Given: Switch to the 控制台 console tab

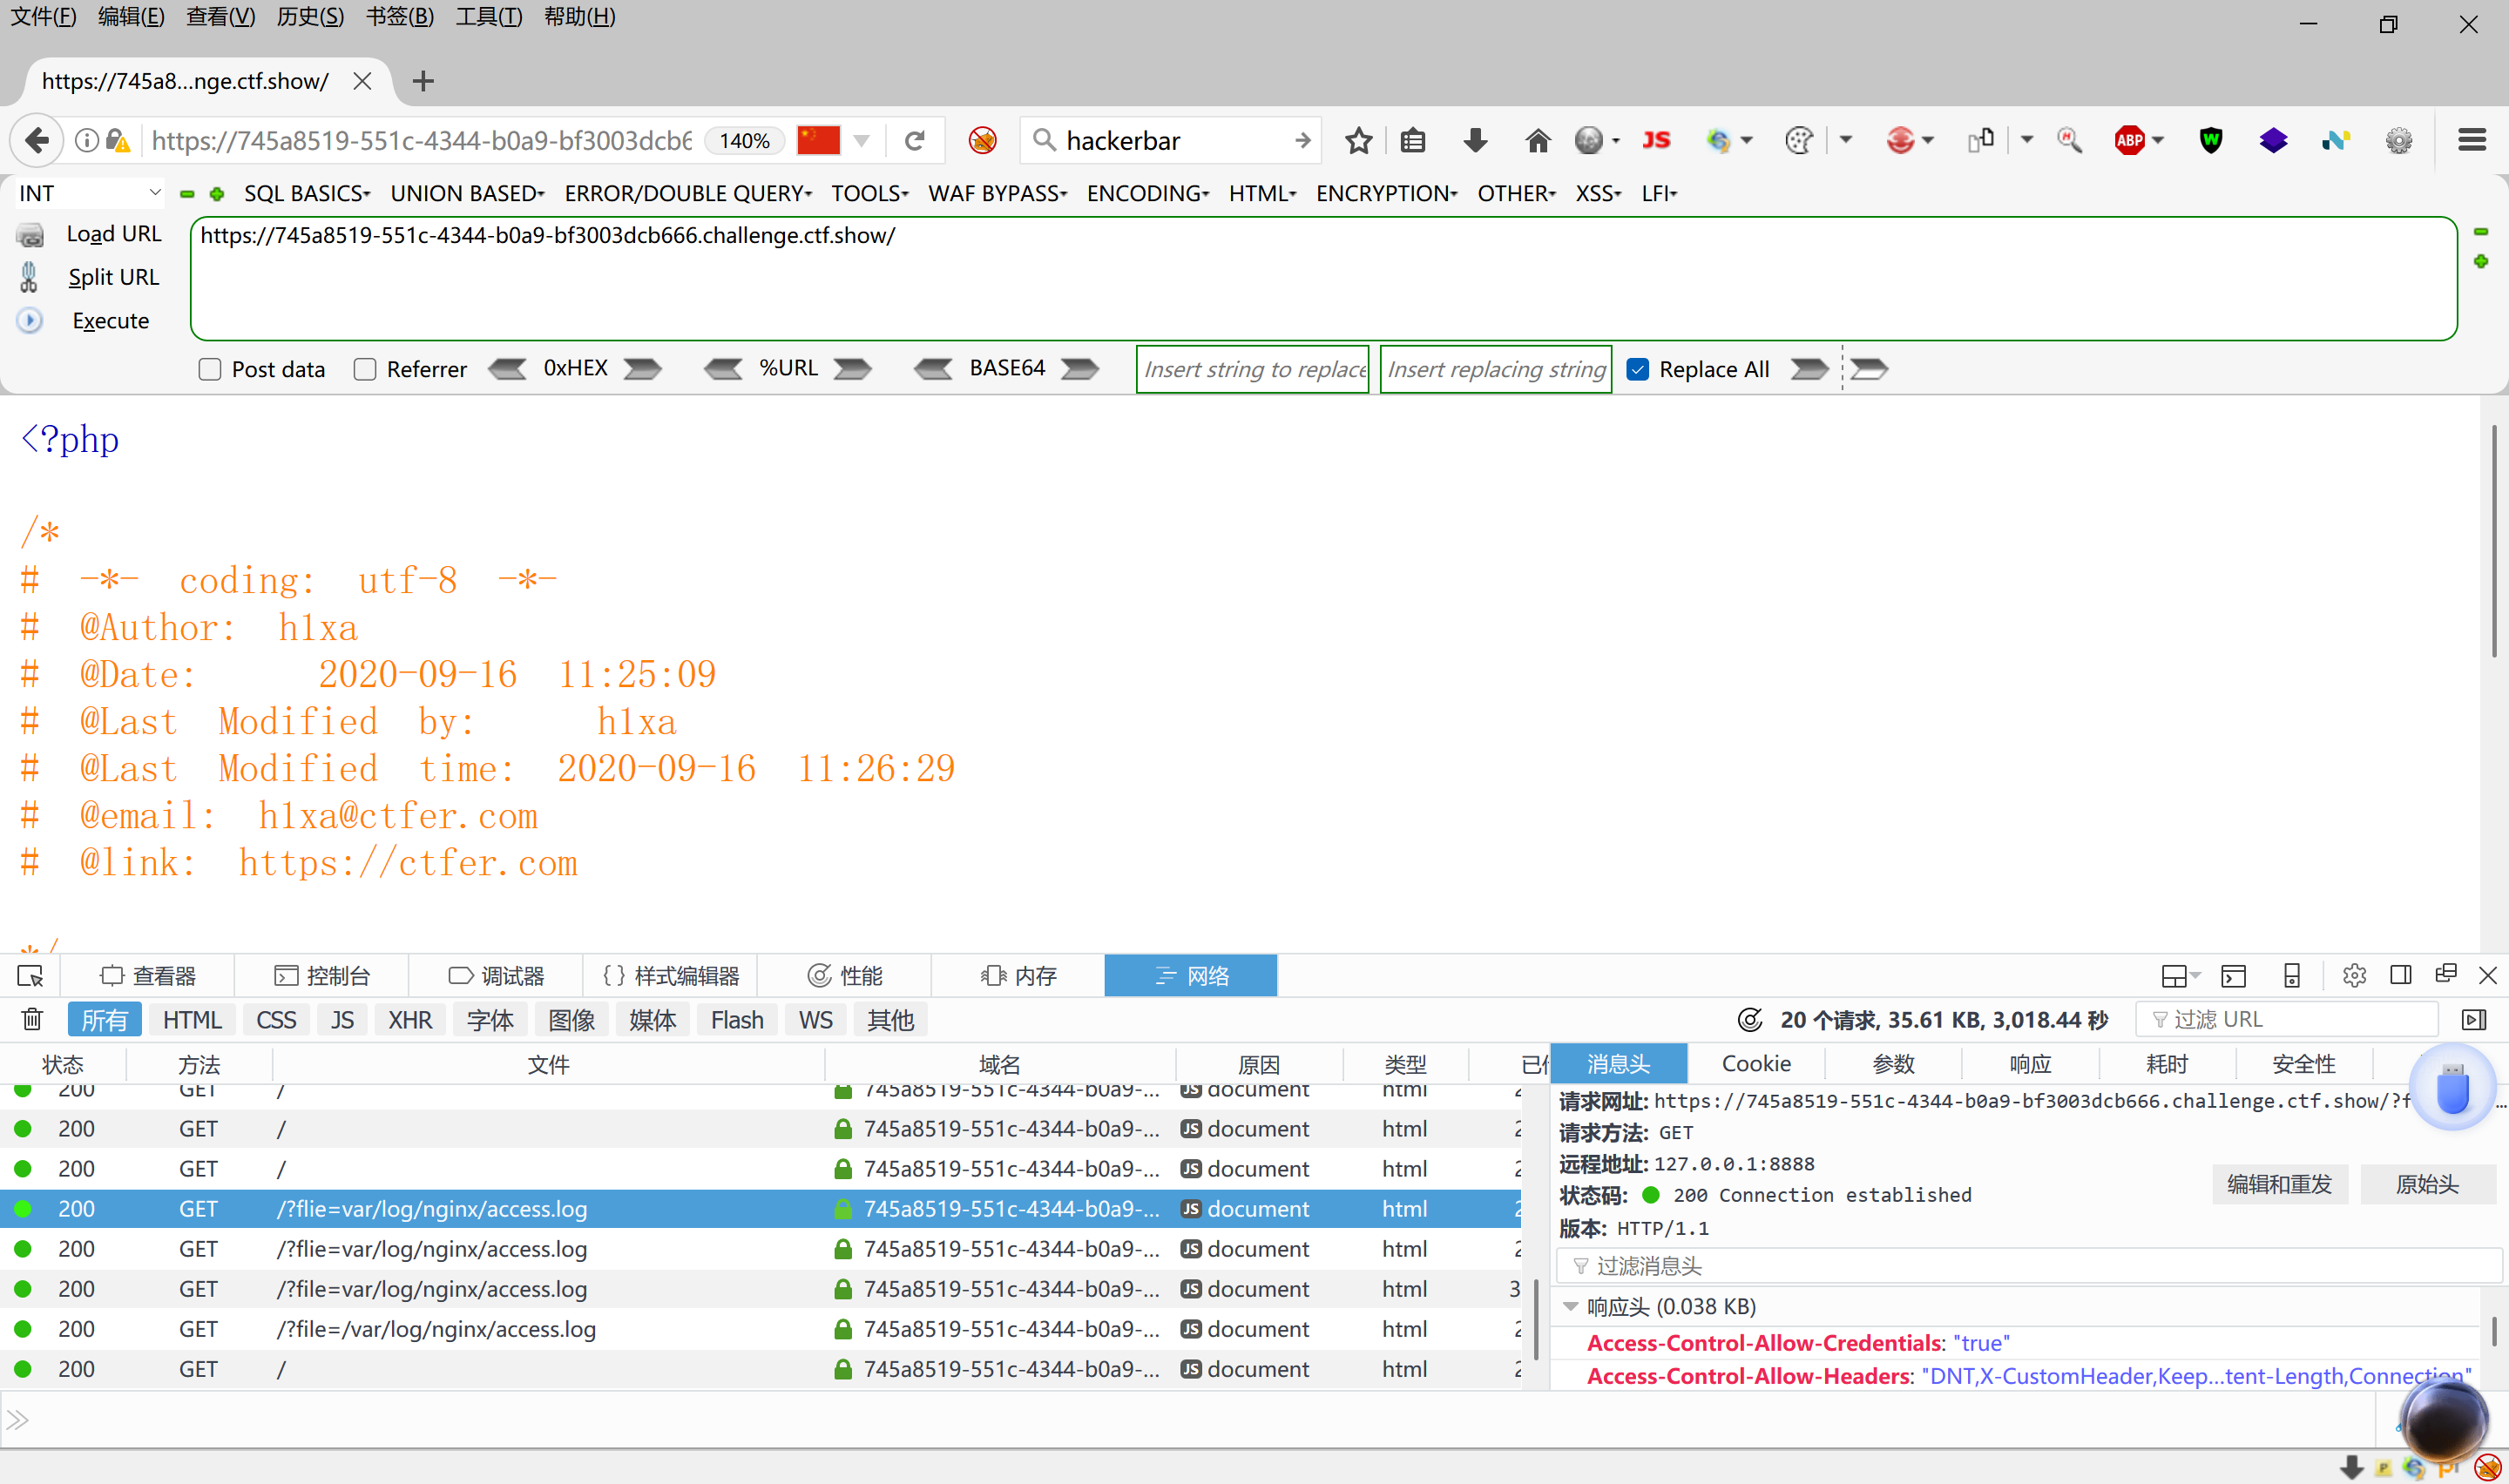Looking at the screenshot, I should pyautogui.click(x=322, y=976).
